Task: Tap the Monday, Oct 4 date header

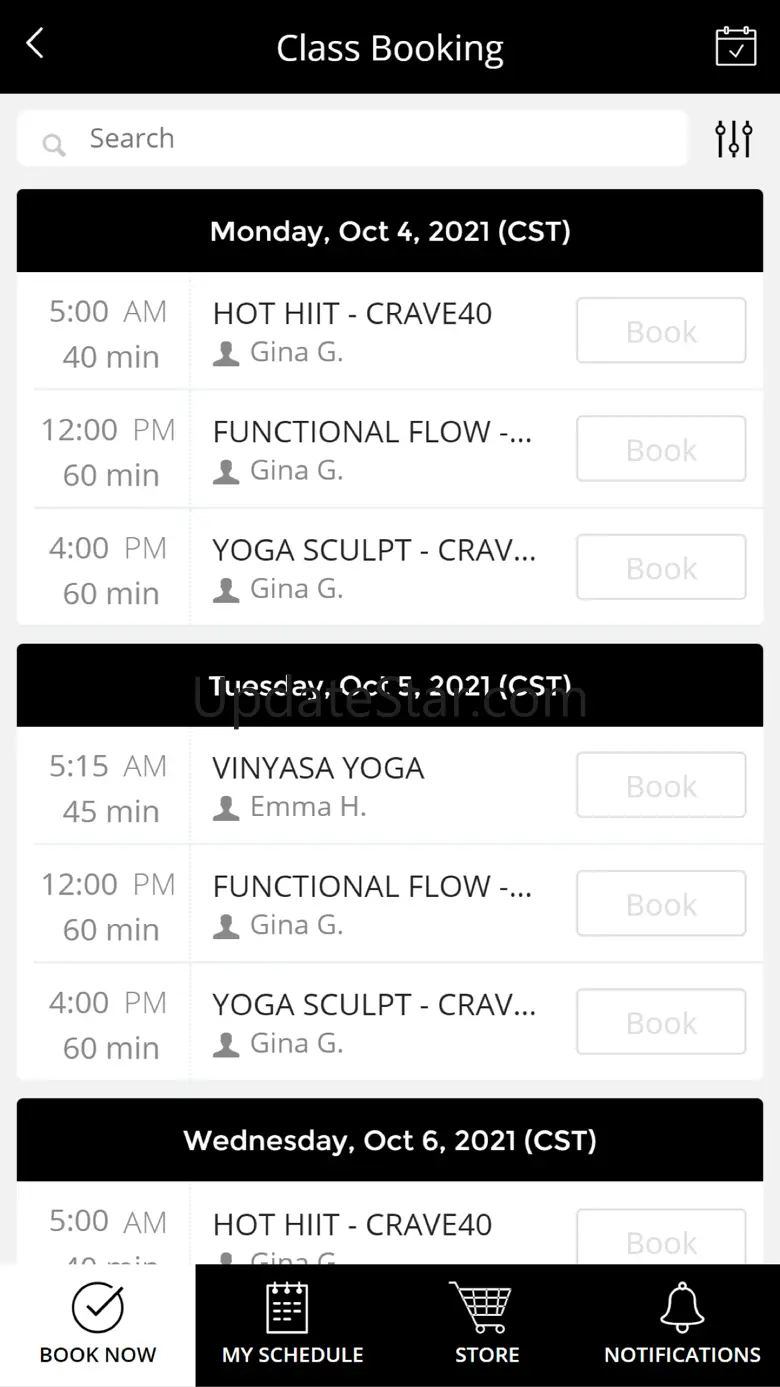Action: pos(390,231)
